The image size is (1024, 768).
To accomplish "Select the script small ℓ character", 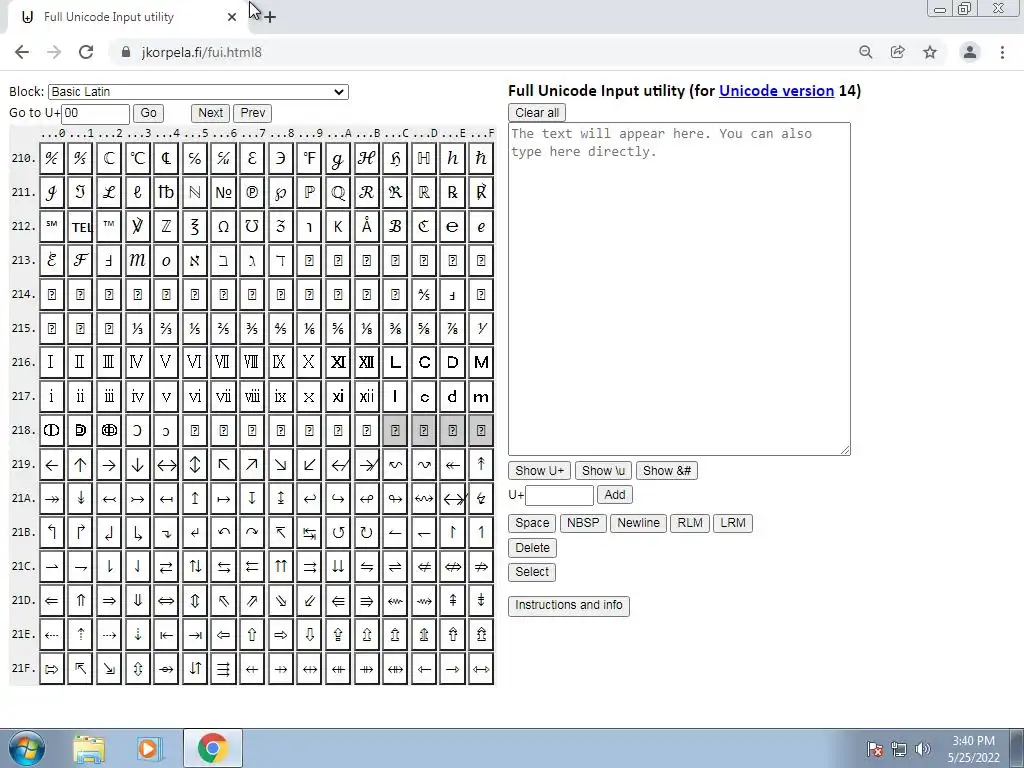I will 137,193.
